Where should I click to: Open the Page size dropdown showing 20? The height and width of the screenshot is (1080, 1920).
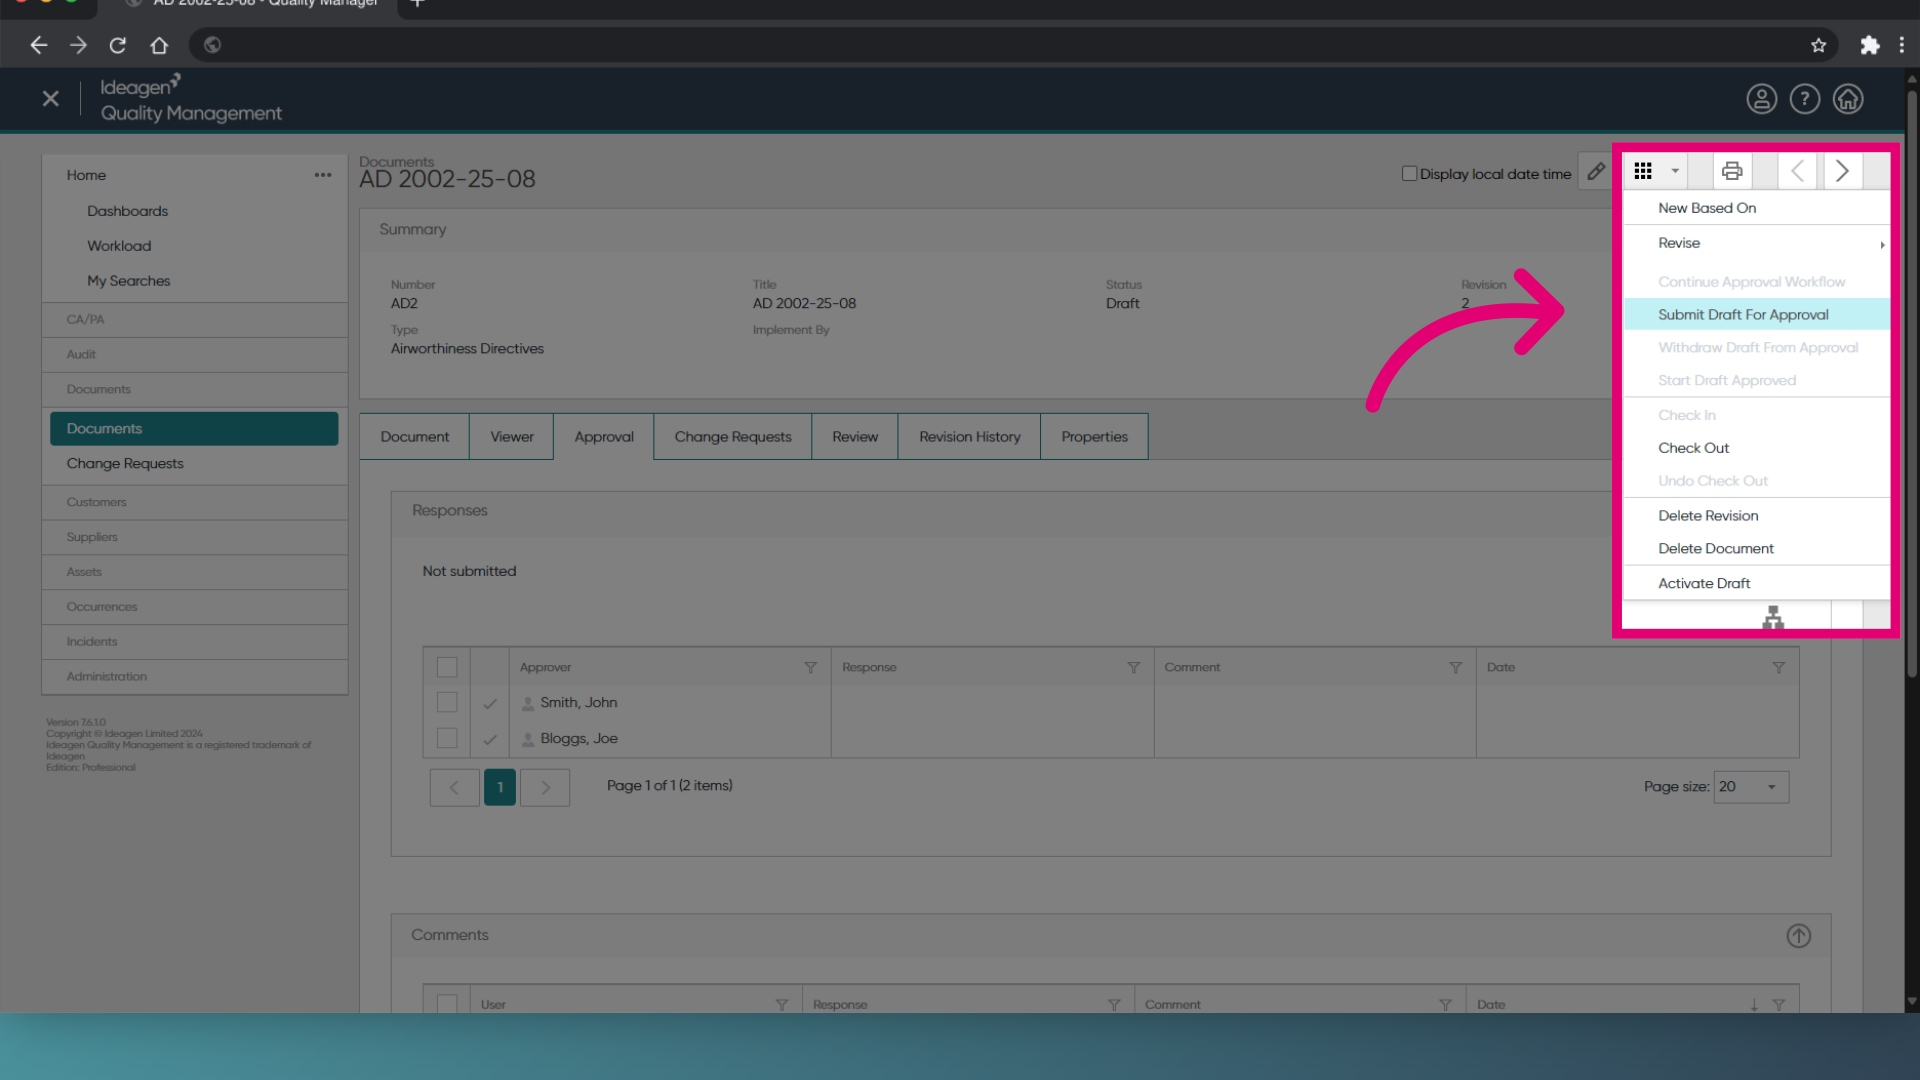click(1749, 787)
